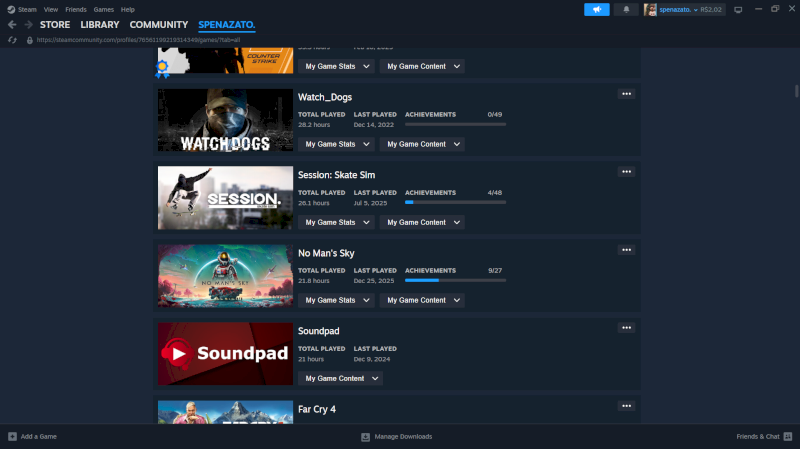Open the SPENAZATO. profile tab

(x=227, y=24)
